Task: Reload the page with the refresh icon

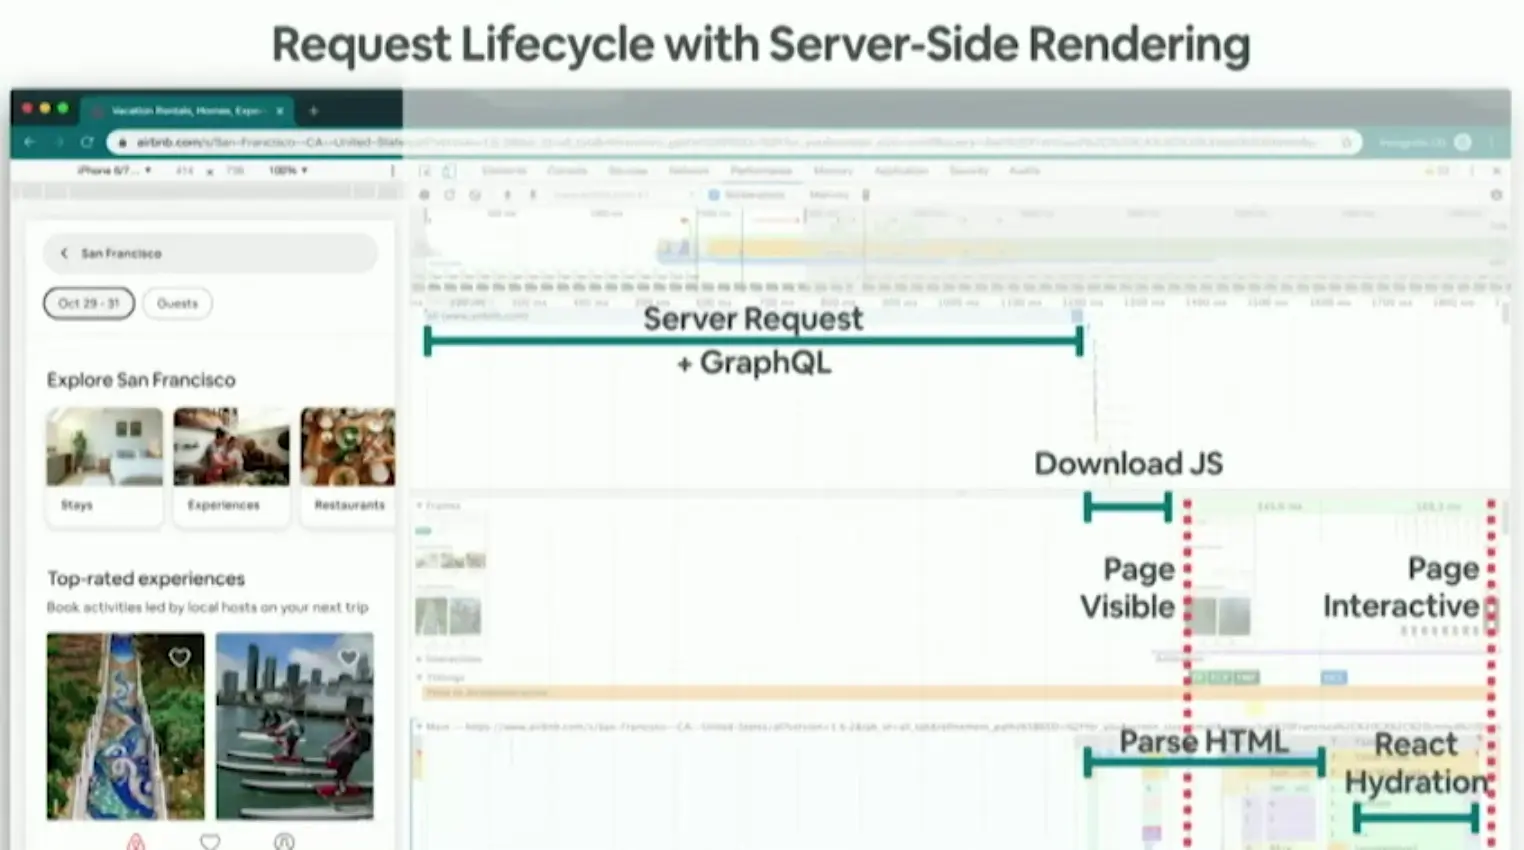Action: (x=87, y=143)
